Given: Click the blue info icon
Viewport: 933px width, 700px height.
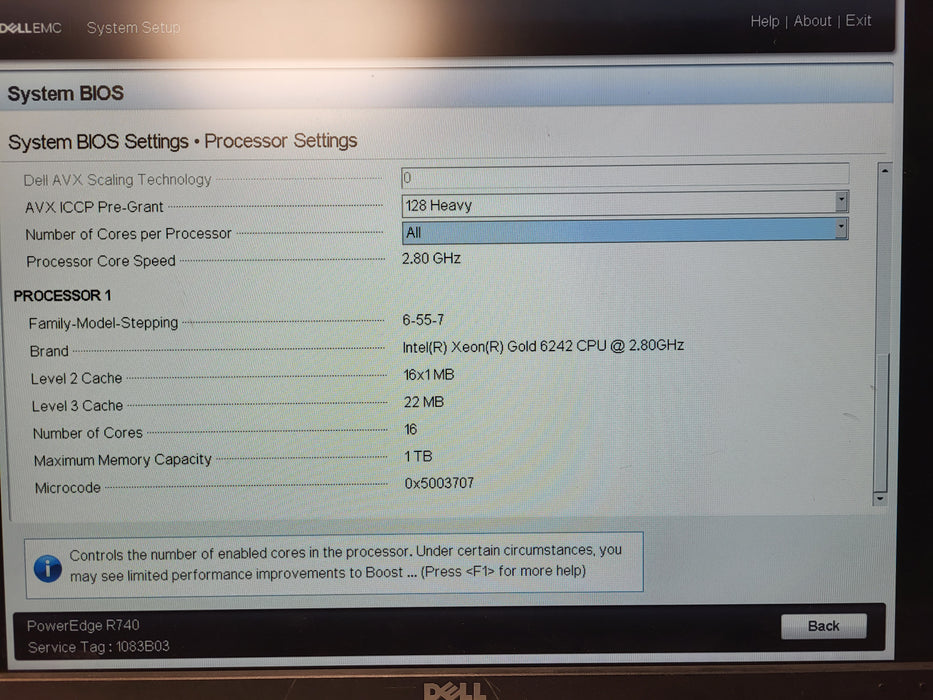Looking at the screenshot, I should [48, 568].
